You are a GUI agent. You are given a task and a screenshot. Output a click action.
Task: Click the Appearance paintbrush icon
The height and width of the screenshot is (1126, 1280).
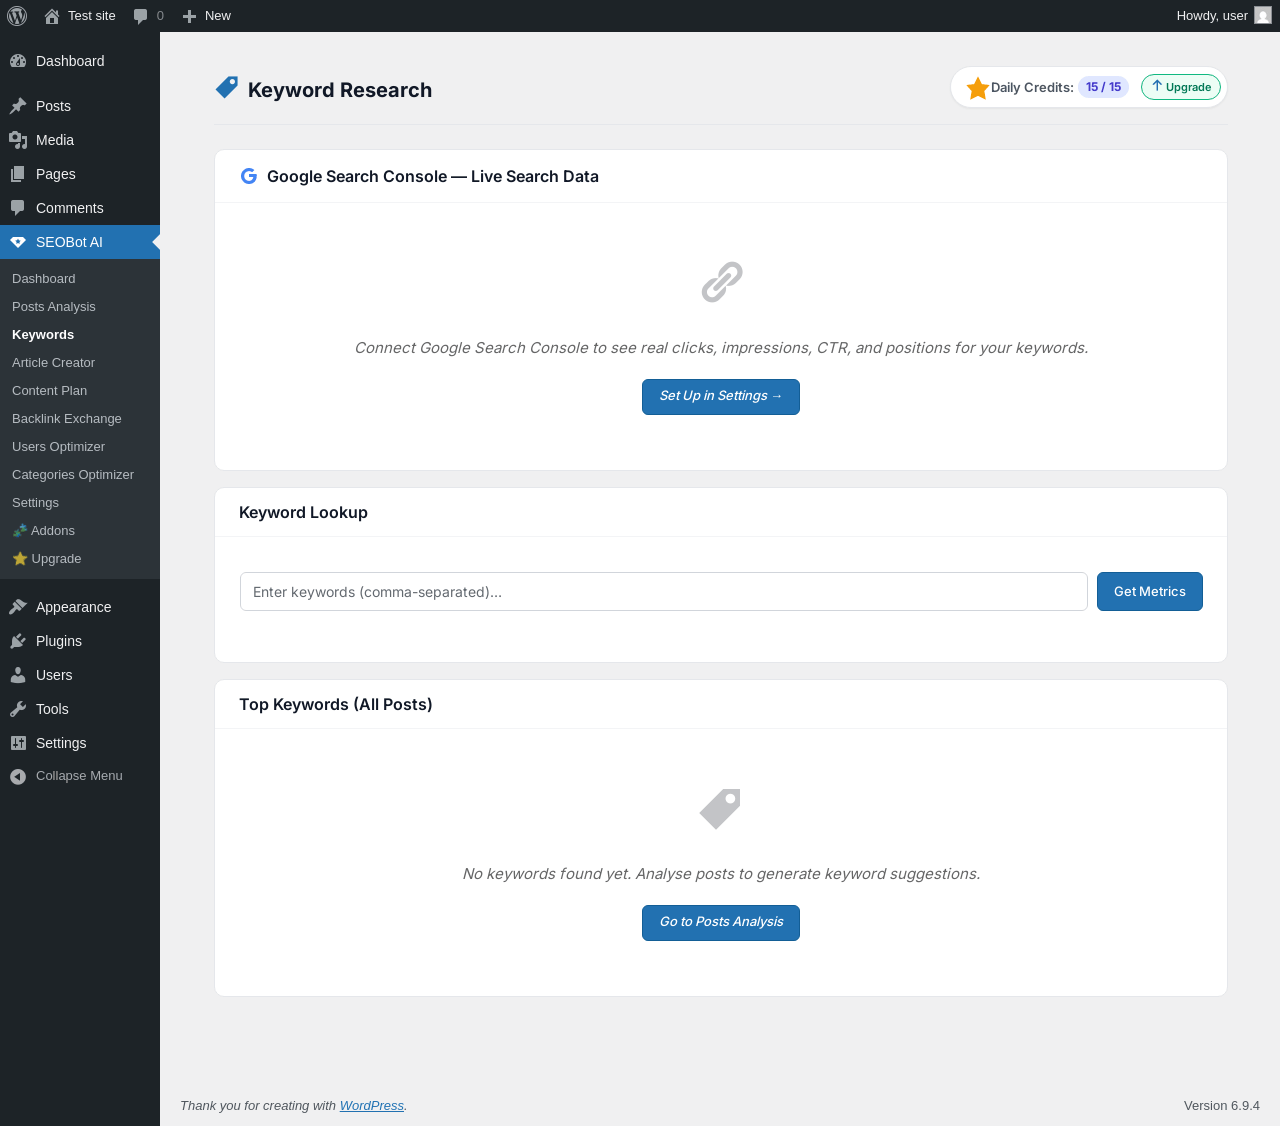pyautogui.click(x=18, y=607)
